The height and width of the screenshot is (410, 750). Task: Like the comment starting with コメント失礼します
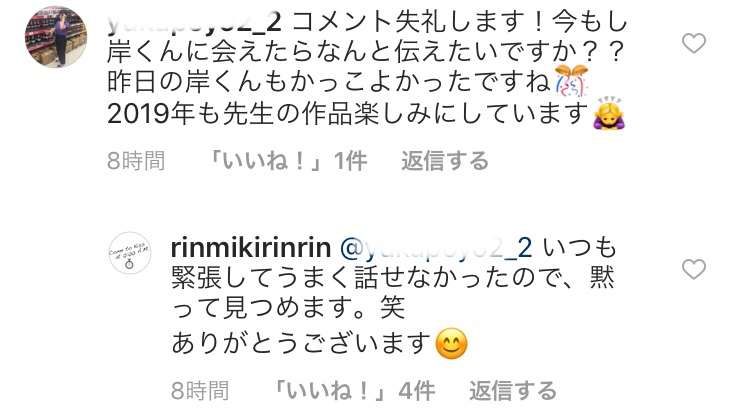tap(694, 44)
